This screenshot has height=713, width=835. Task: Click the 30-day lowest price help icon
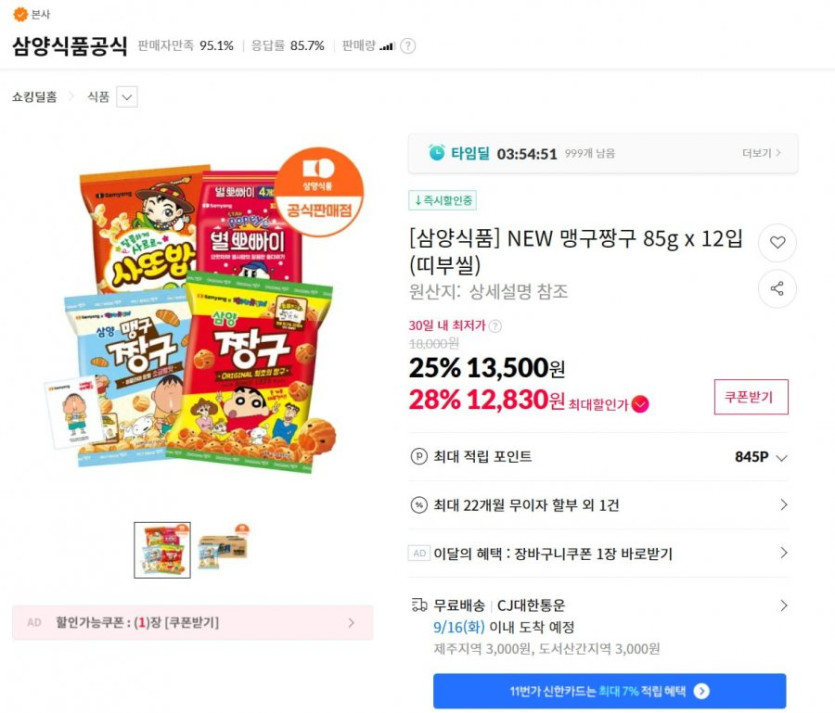point(495,325)
